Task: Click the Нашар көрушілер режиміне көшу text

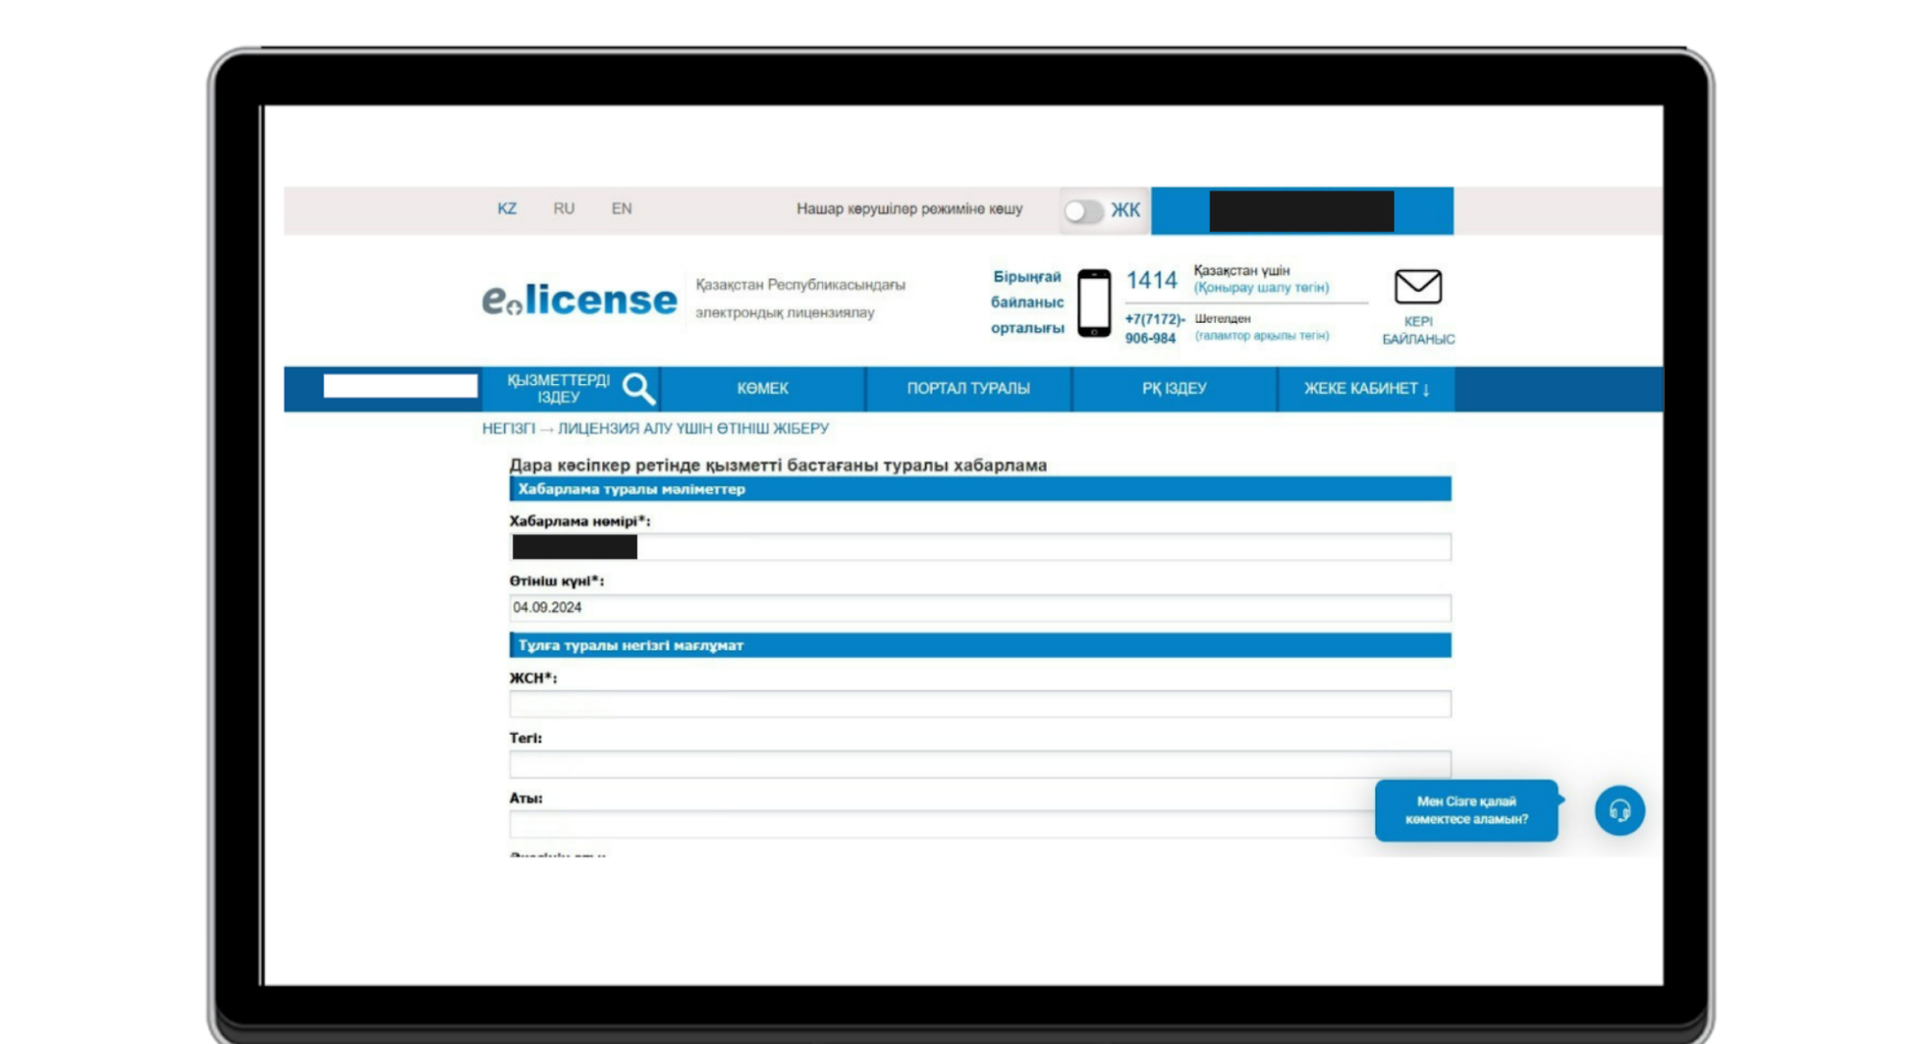Action: tap(909, 209)
